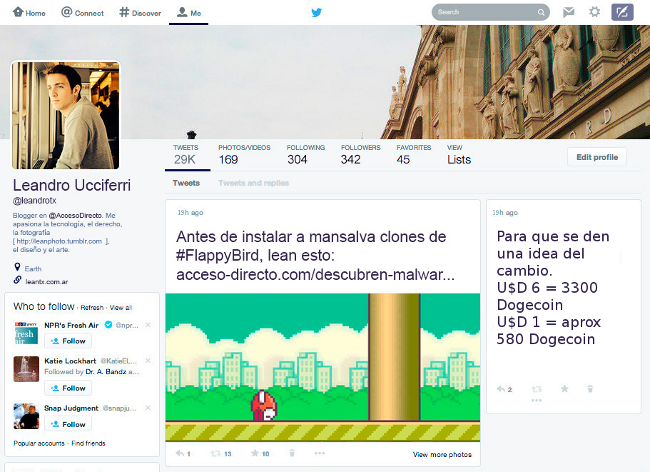Image resolution: width=650 pixels, height=472 pixels.
Task: Open the Flappy Bird tweet image
Action: (323, 368)
